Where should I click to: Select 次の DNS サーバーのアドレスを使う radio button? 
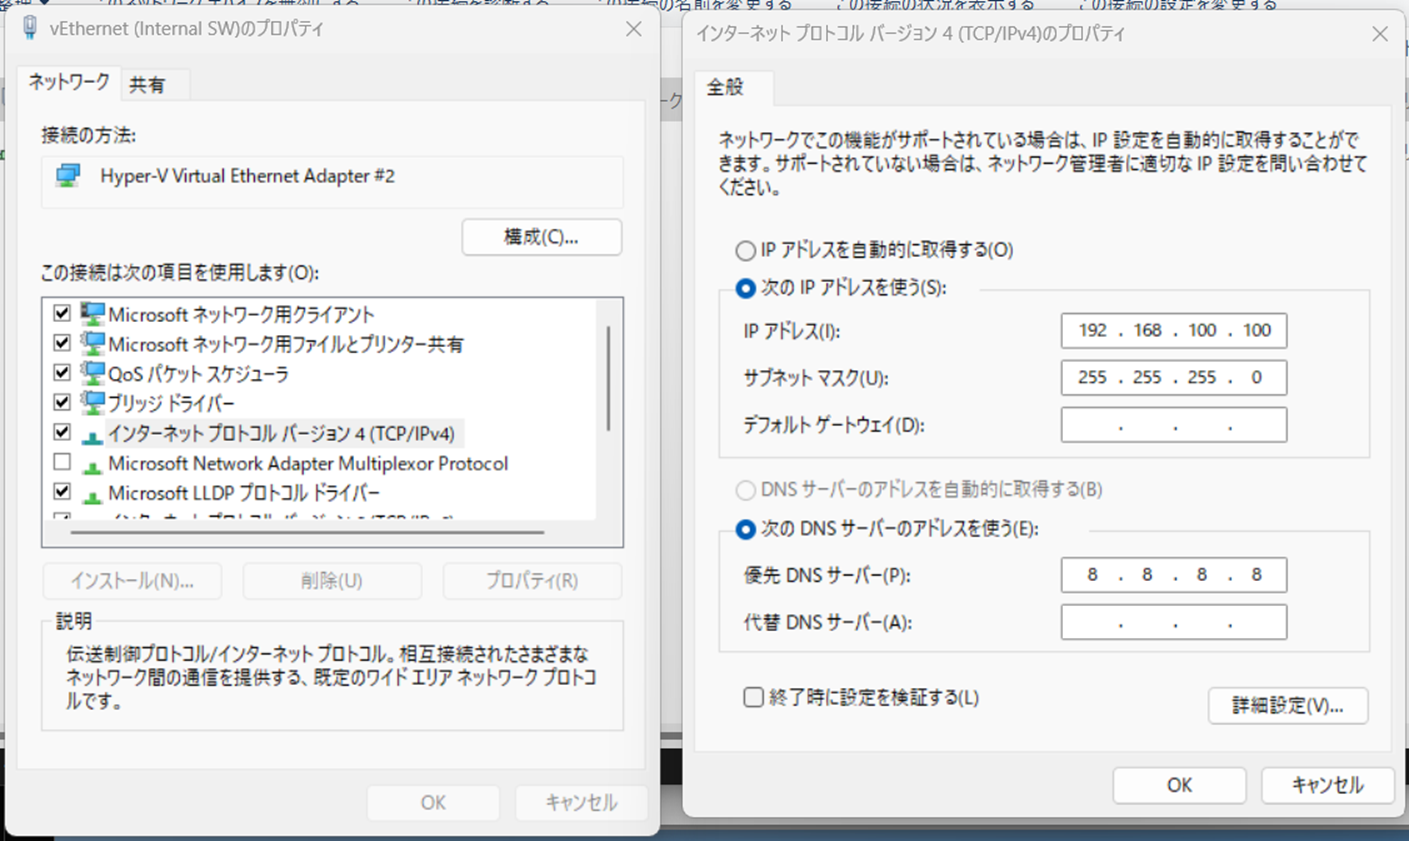tap(745, 529)
